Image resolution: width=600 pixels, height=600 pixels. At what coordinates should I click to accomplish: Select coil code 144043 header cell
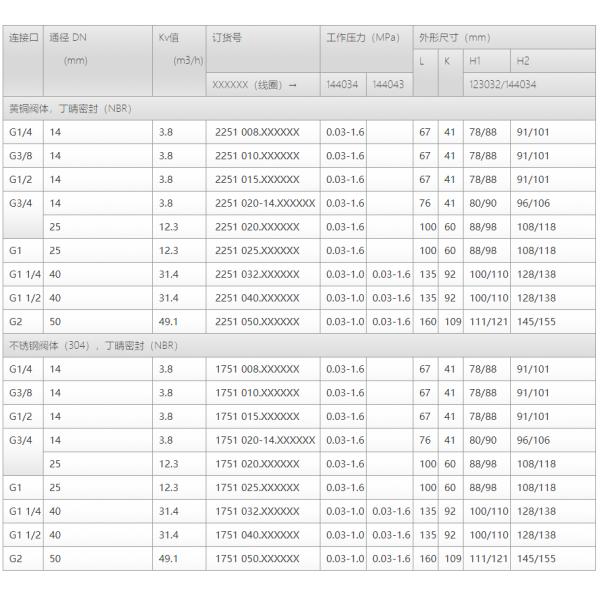(387, 85)
